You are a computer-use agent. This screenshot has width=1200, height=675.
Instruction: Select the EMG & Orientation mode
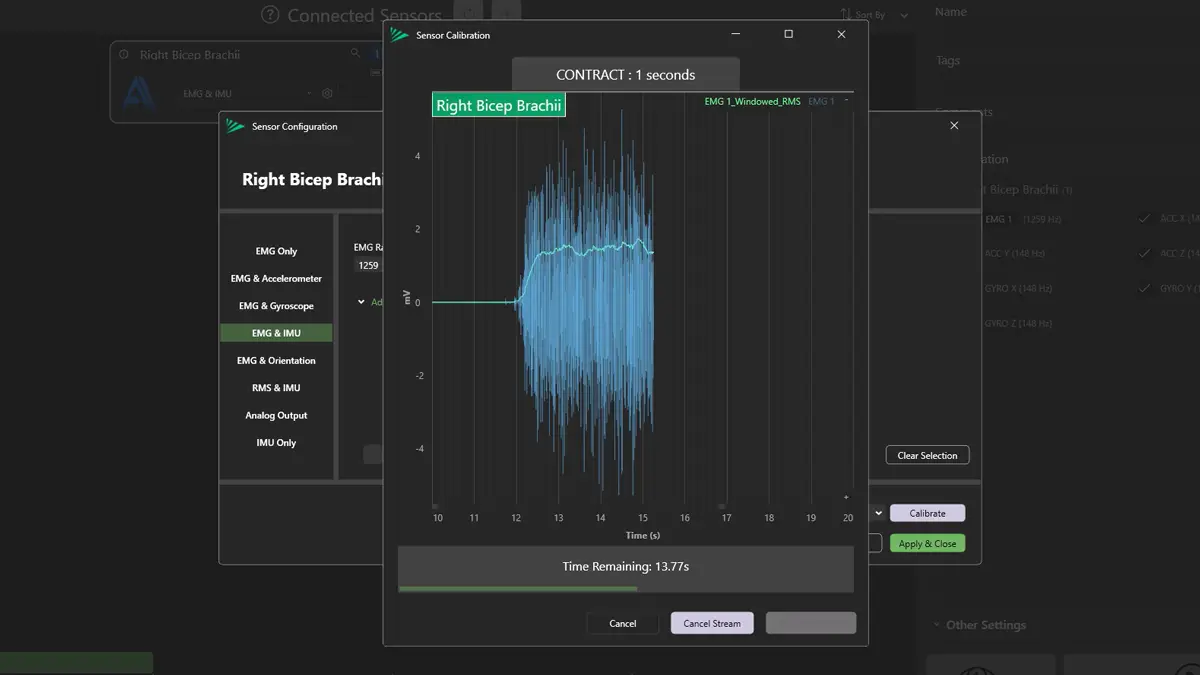point(276,360)
